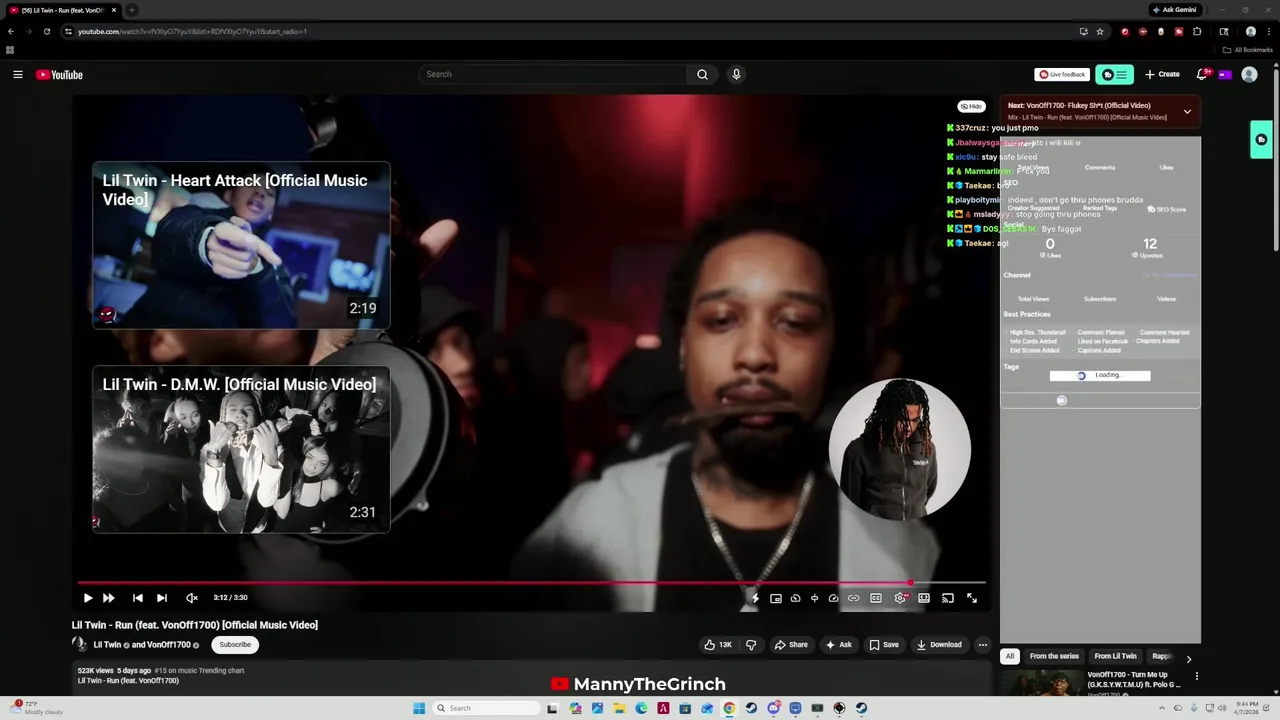Open D.M.W. end-screen video card
The height and width of the screenshot is (720, 1280).
[241, 449]
